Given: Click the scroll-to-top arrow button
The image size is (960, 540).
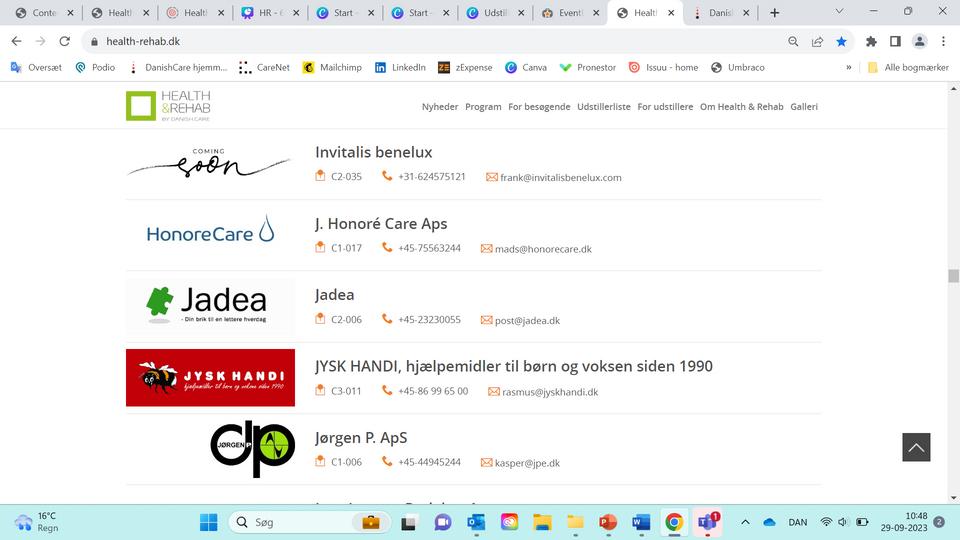Looking at the screenshot, I should click(916, 447).
